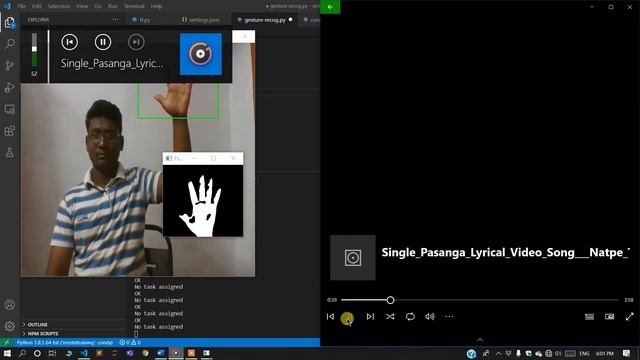This screenshot has width=640, height=360.
Task: Skip to next track in media overlay
Action: click(x=136, y=42)
